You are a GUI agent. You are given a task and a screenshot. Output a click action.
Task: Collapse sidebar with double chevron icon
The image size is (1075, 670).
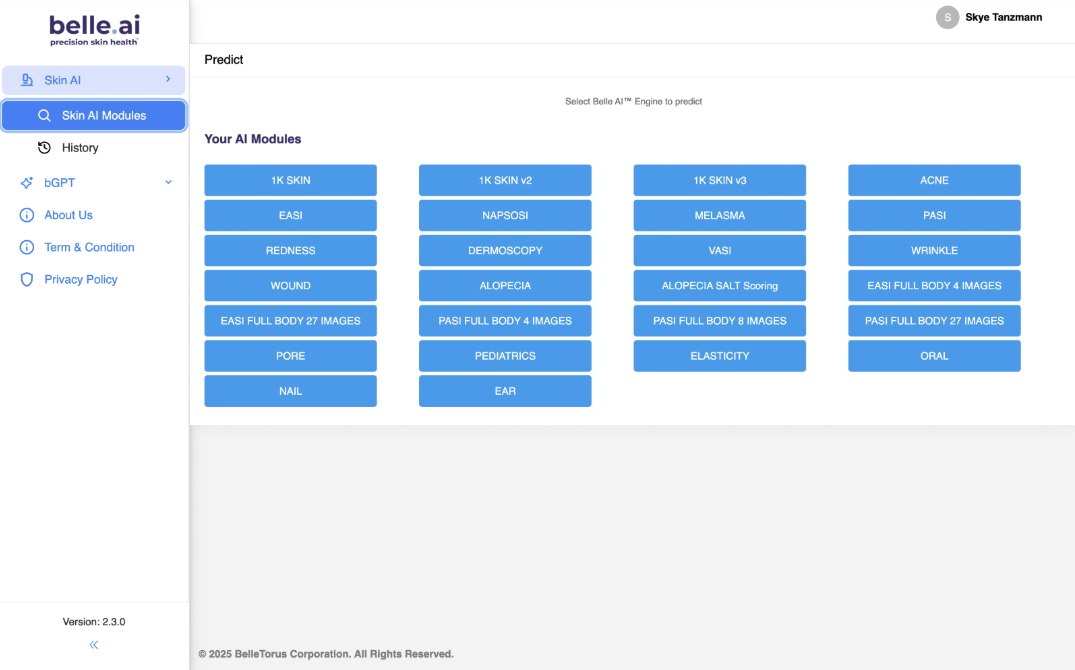pyautogui.click(x=94, y=645)
